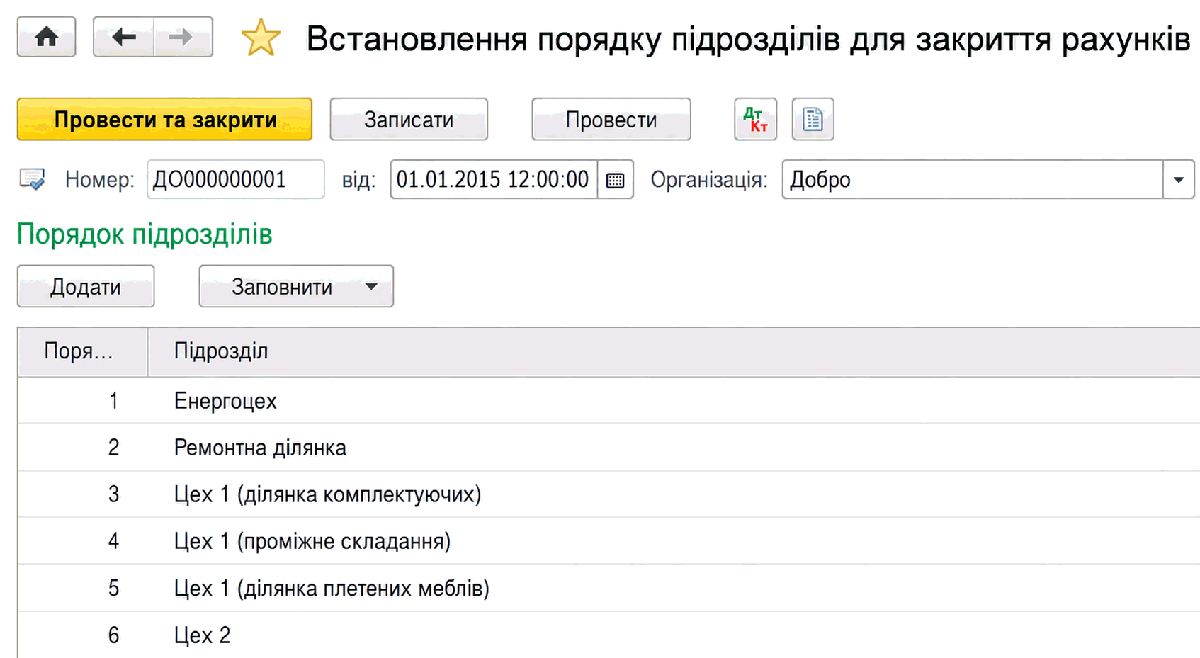Viewport: 1200px width, 658px height.
Task: Select Цех 1 (проміжне складання) row
Action: click(x=608, y=542)
